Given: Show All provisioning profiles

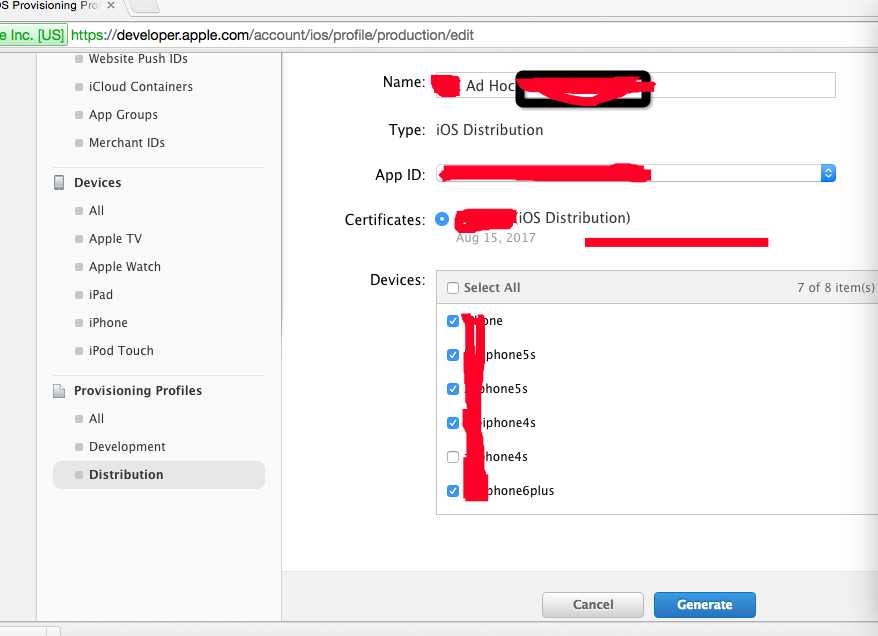Looking at the screenshot, I should coord(96,419).
